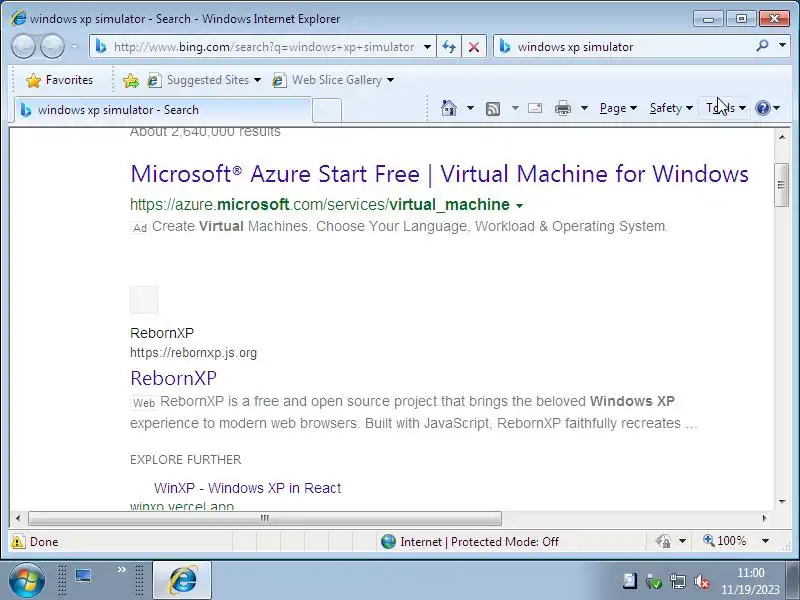Go to the Home page icon

pos(448,108)
